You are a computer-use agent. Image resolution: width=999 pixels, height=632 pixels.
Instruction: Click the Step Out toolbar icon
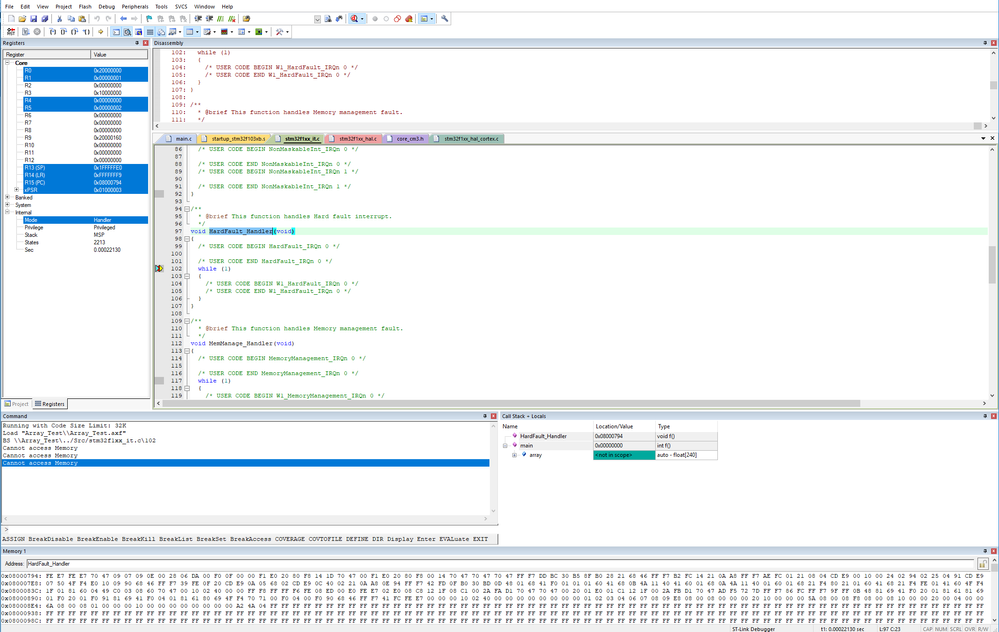(75, 32)
